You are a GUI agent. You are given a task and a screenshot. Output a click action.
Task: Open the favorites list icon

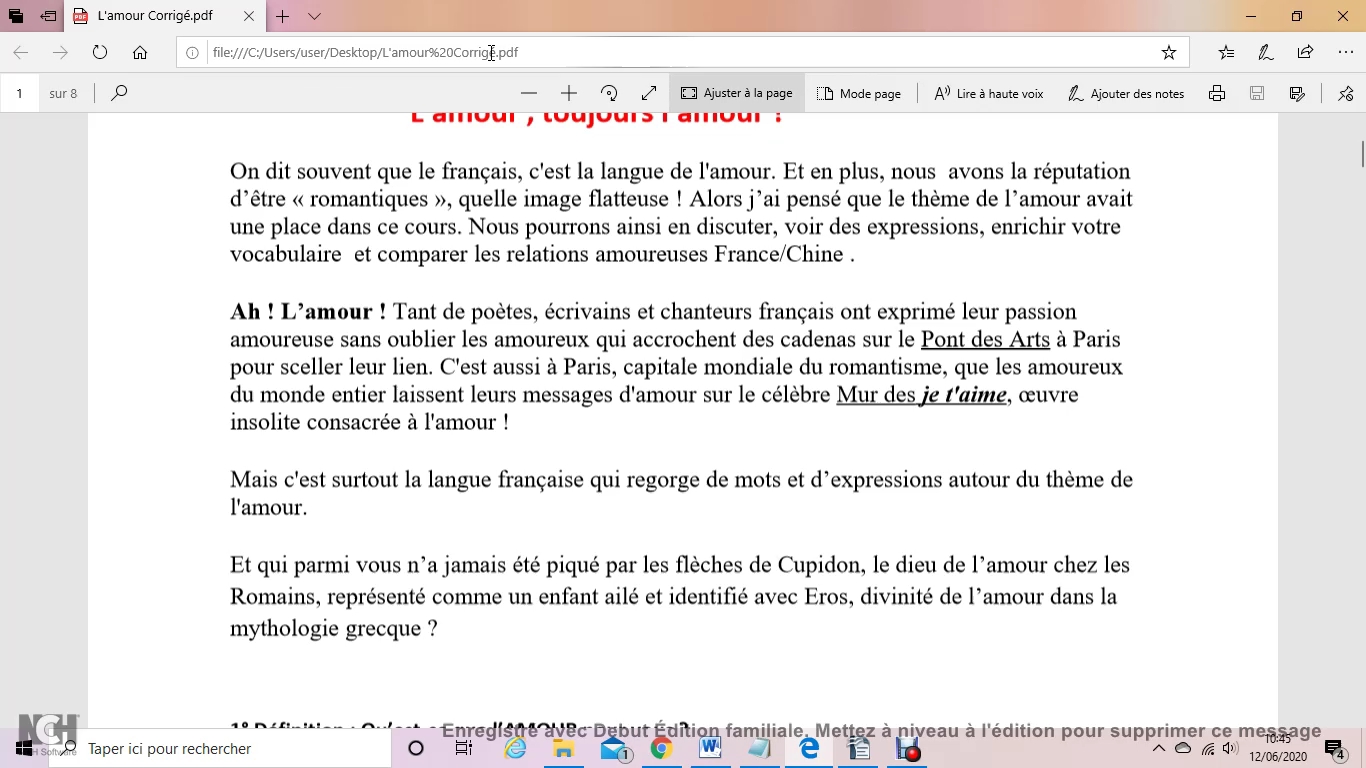(x=1226, y=52)
